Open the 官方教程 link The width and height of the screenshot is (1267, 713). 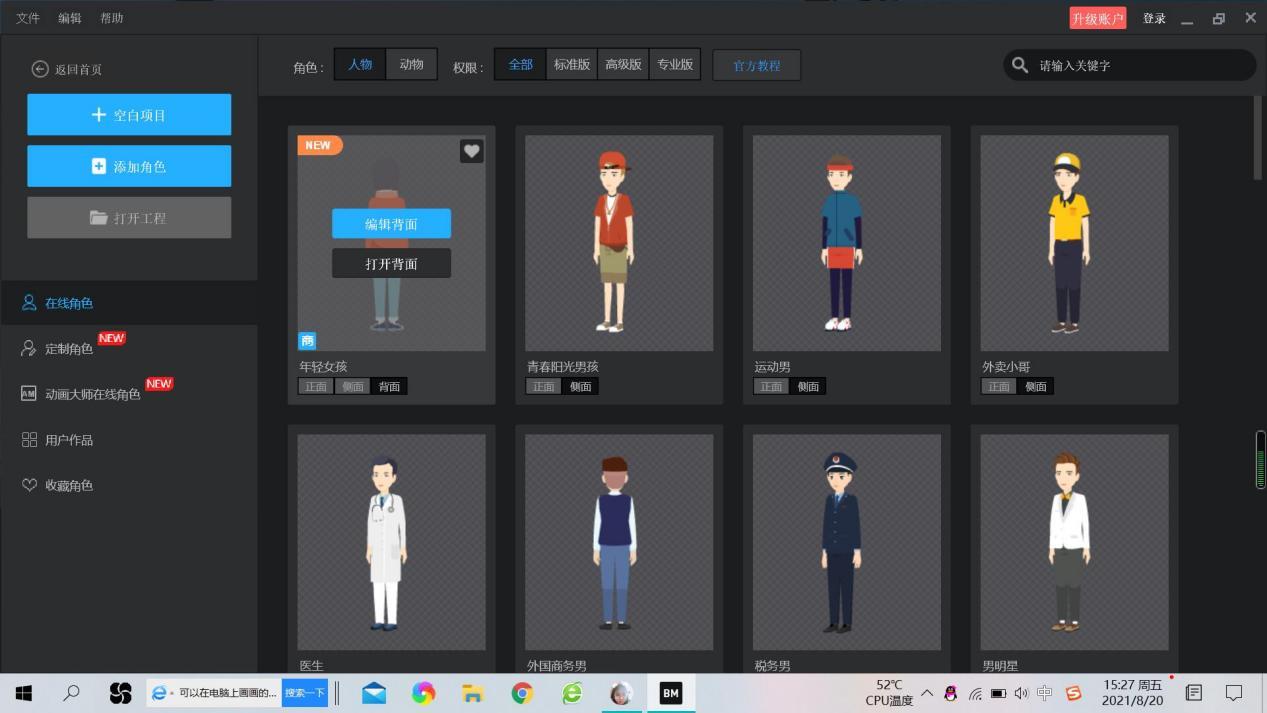[756, 66]
